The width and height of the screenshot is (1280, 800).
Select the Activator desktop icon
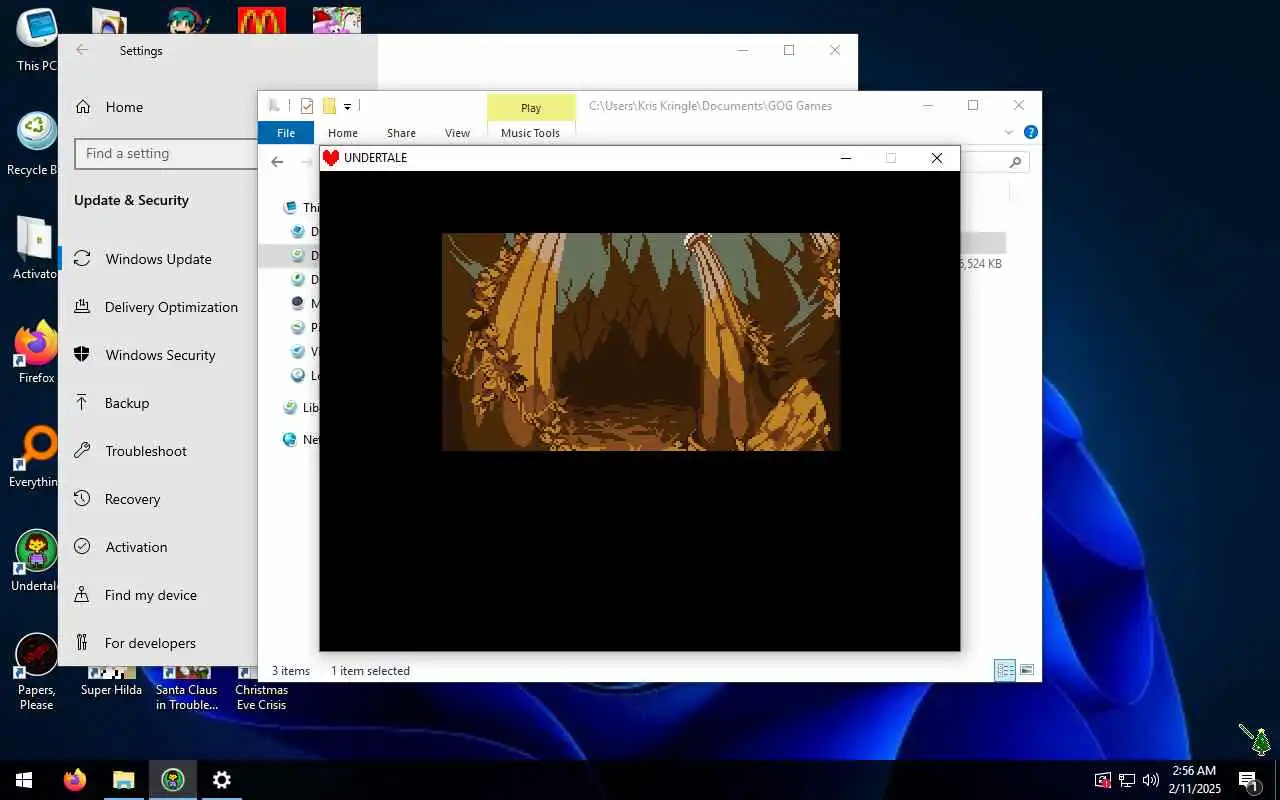click(36, 248)
